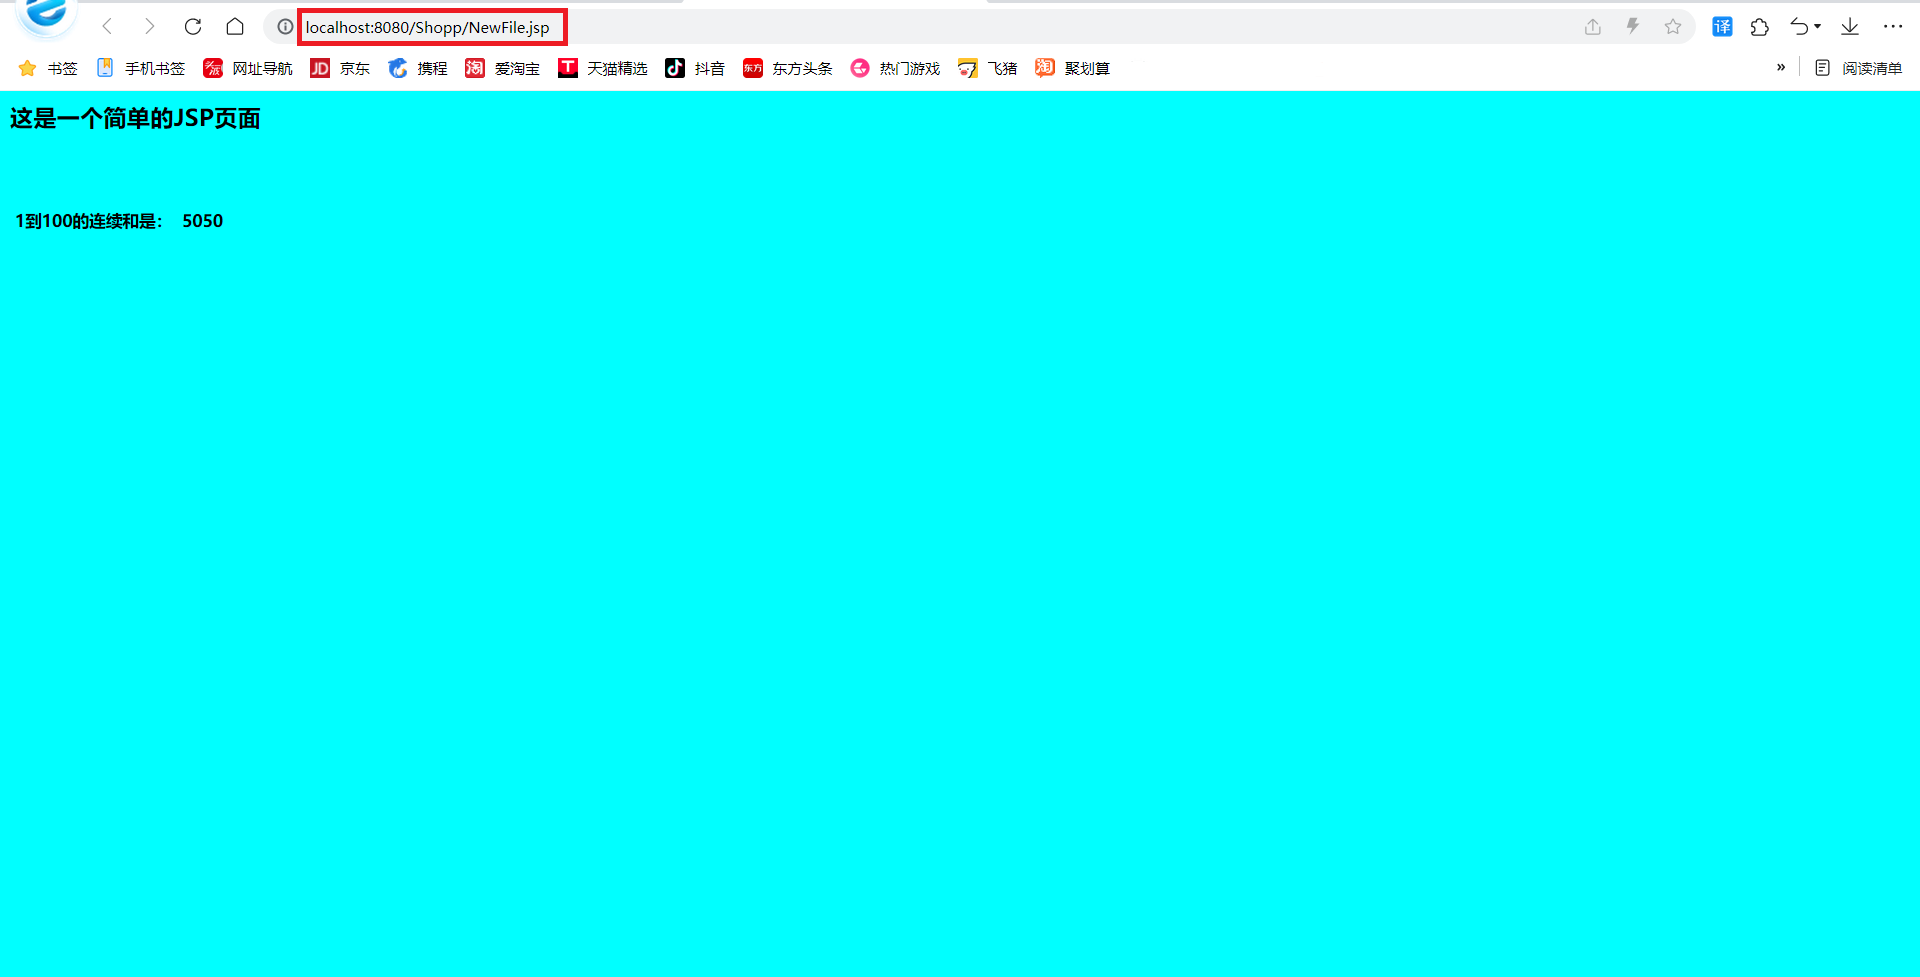
Task: Click the address bar URL localhost:8080/Shopp/NewFile.jsp
Action: [428, 27]
